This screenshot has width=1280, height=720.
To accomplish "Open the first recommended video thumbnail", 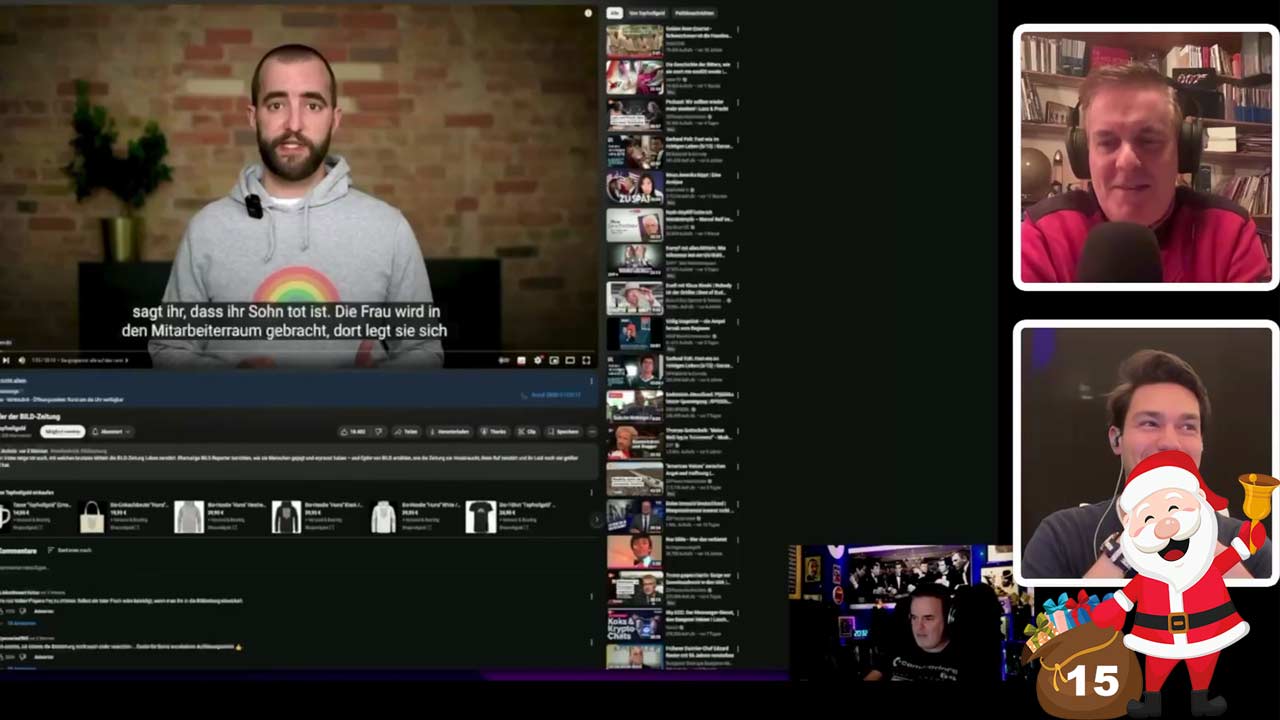I will click(x=634, y=41).
